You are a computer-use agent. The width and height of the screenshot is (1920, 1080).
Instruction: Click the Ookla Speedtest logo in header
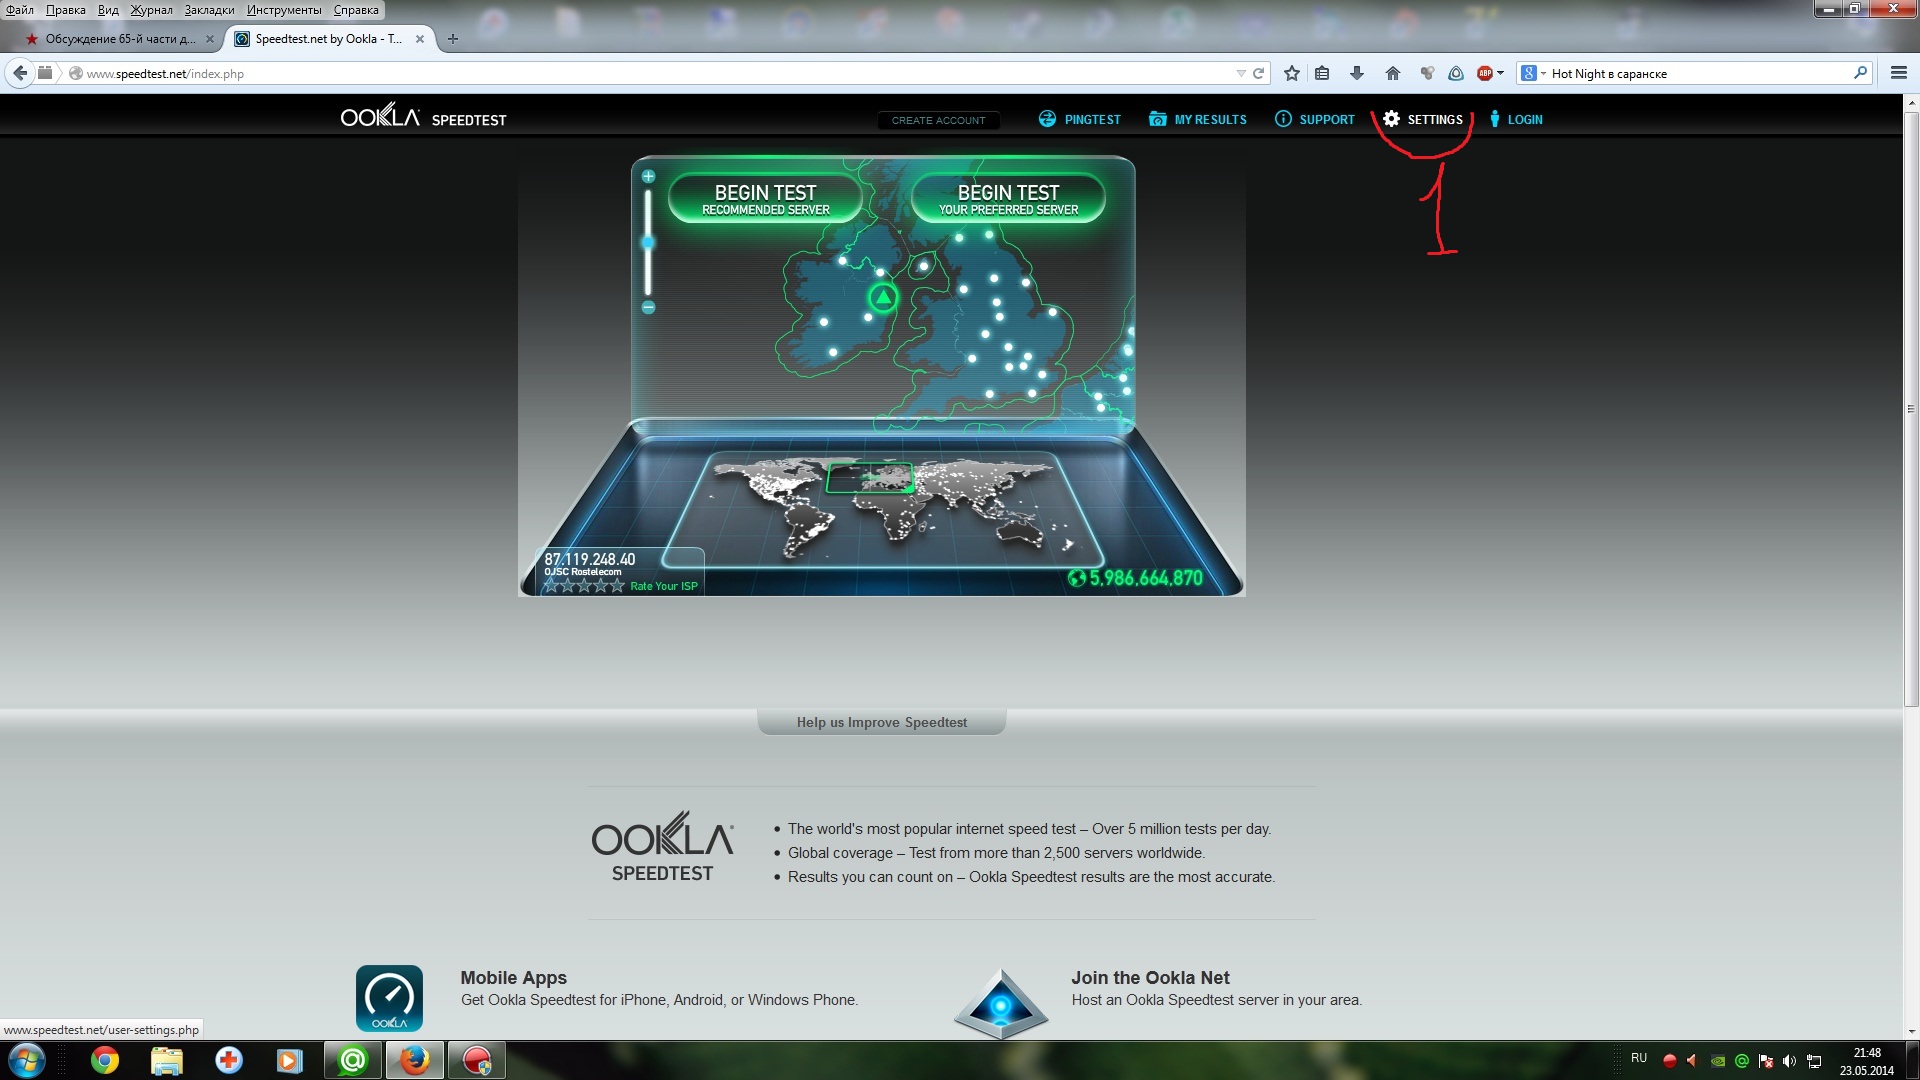[423, 117]
